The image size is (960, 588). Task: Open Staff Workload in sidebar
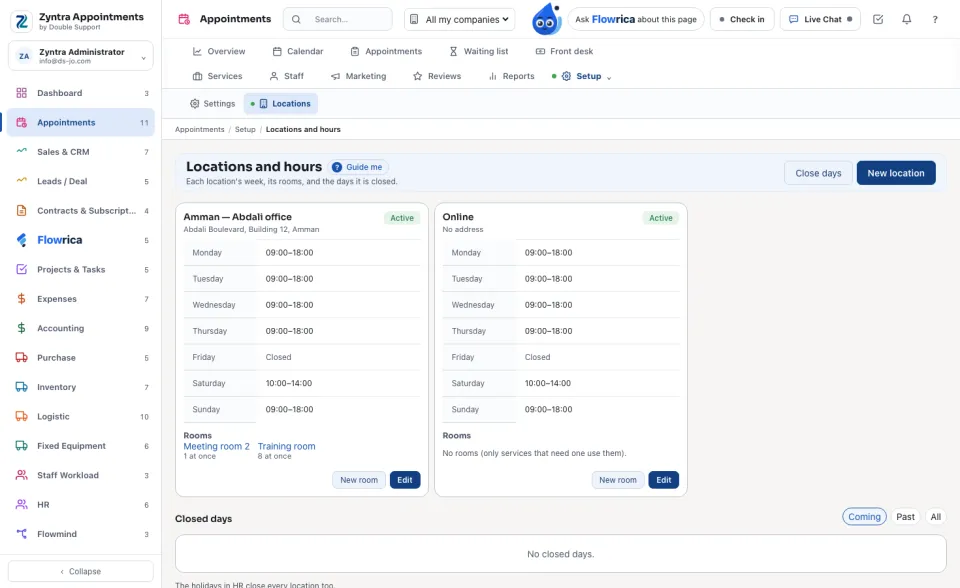coord(81,475)
